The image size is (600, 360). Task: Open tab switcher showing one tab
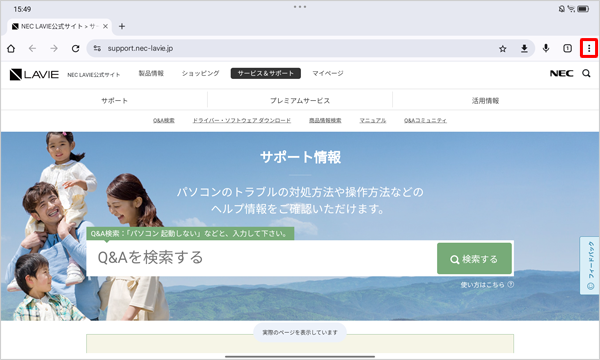[567, 48]
